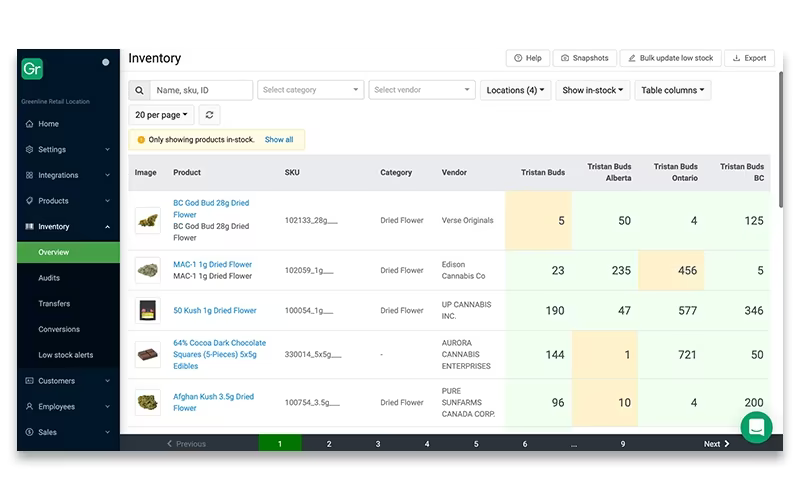Screen dimensions: 800x500
Task: Click the Home house icon
Action: point(29,123)
